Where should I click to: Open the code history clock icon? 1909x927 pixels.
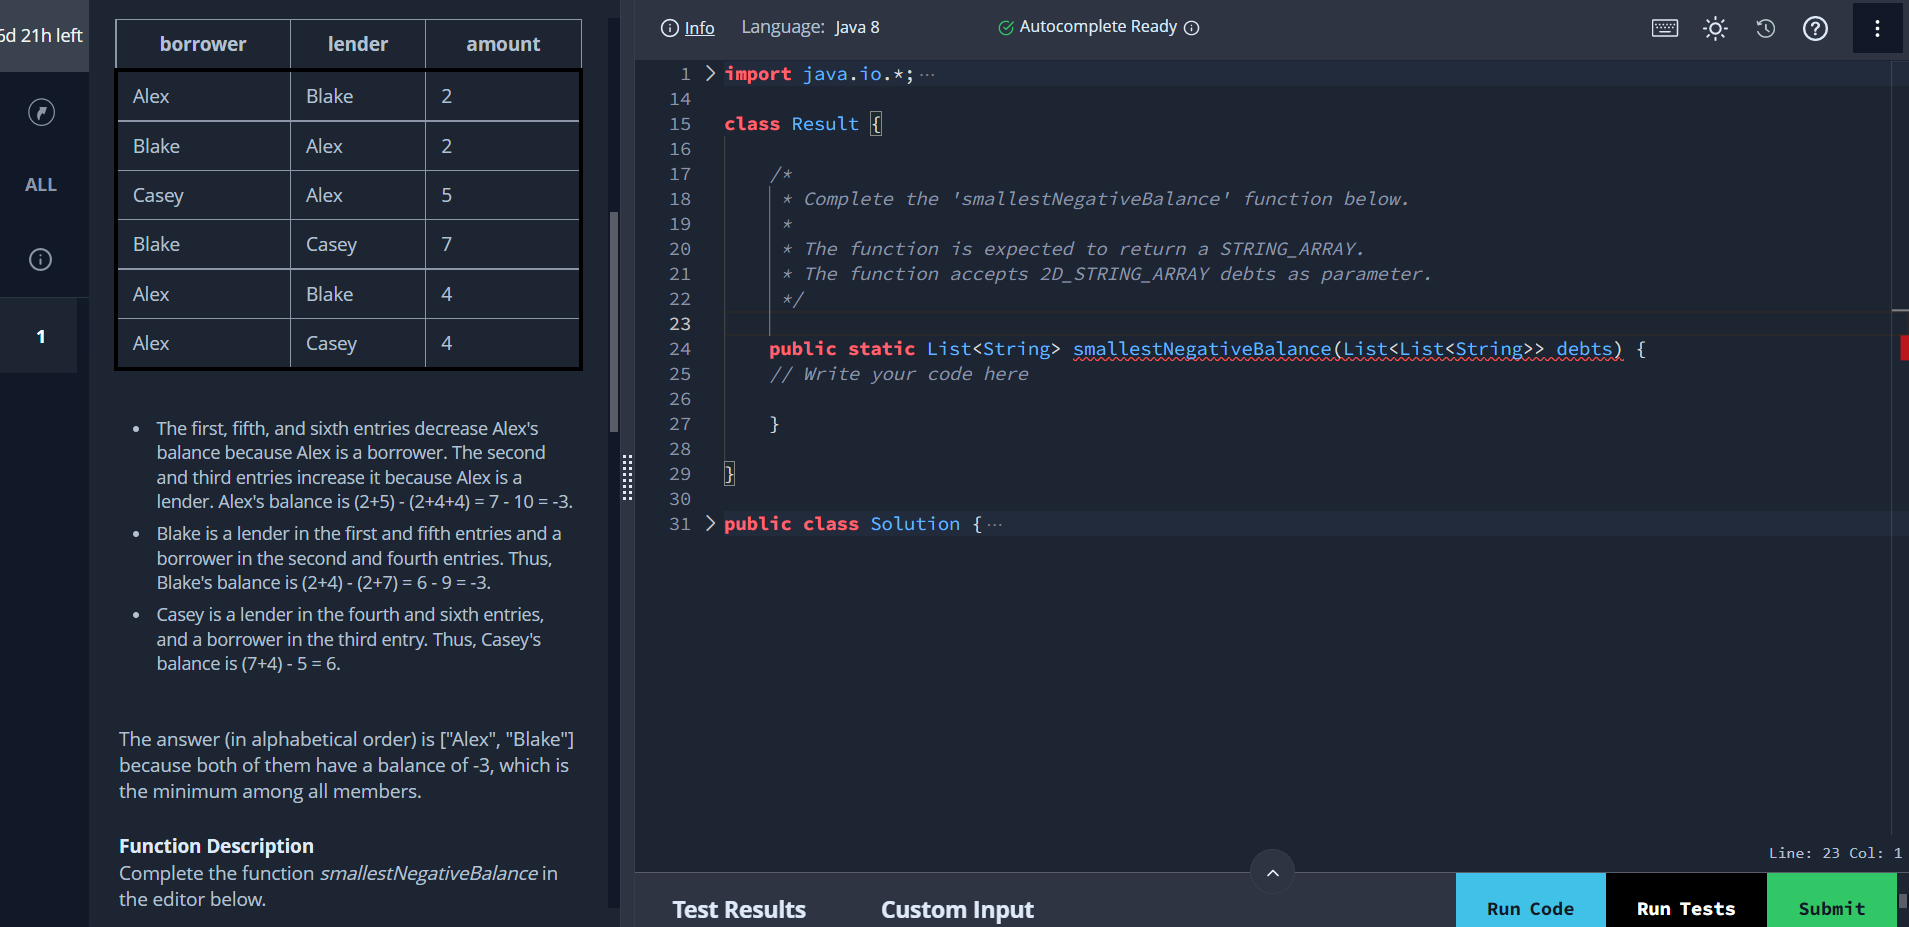pyautogui.click(x=1766, y=28)
